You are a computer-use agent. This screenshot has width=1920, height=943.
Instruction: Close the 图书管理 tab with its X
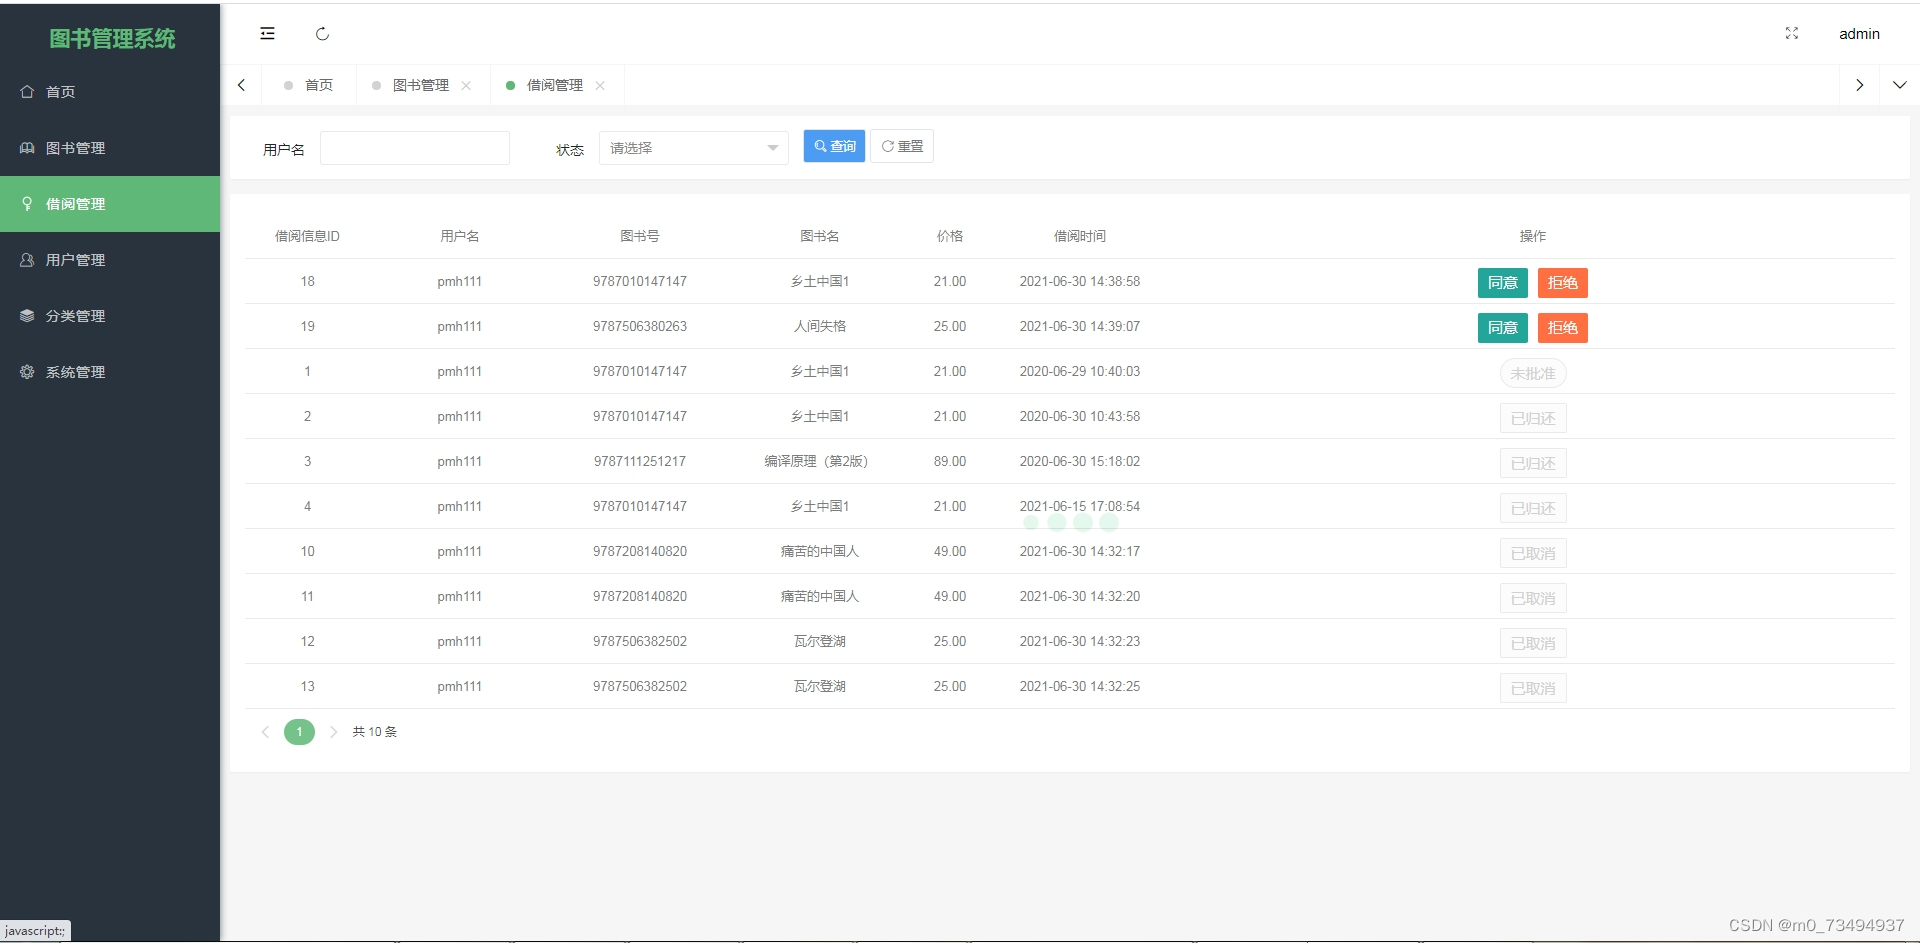[x=466, y=86]
